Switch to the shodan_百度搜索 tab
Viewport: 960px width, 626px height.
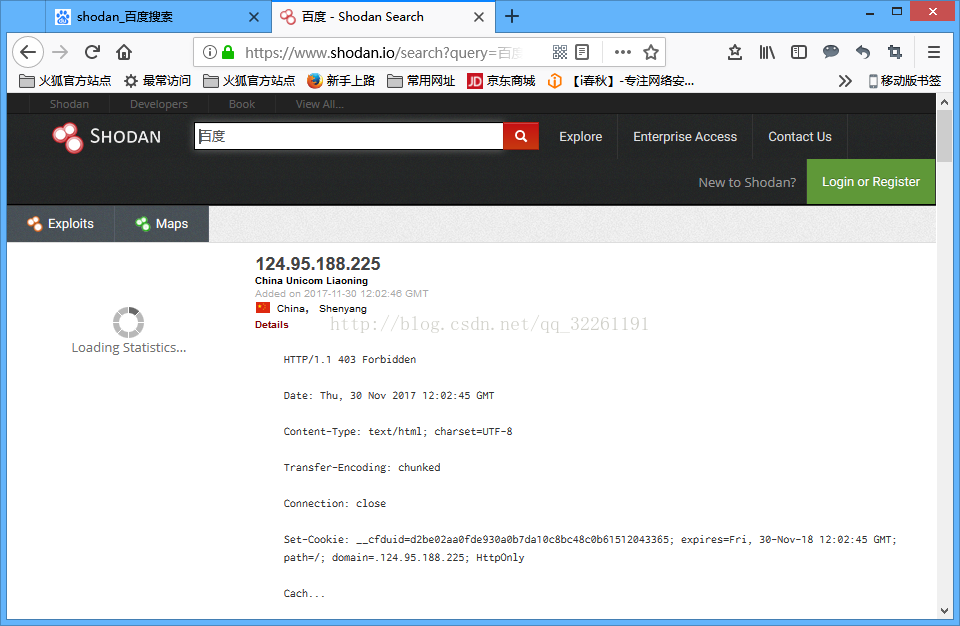coord(159,17)
